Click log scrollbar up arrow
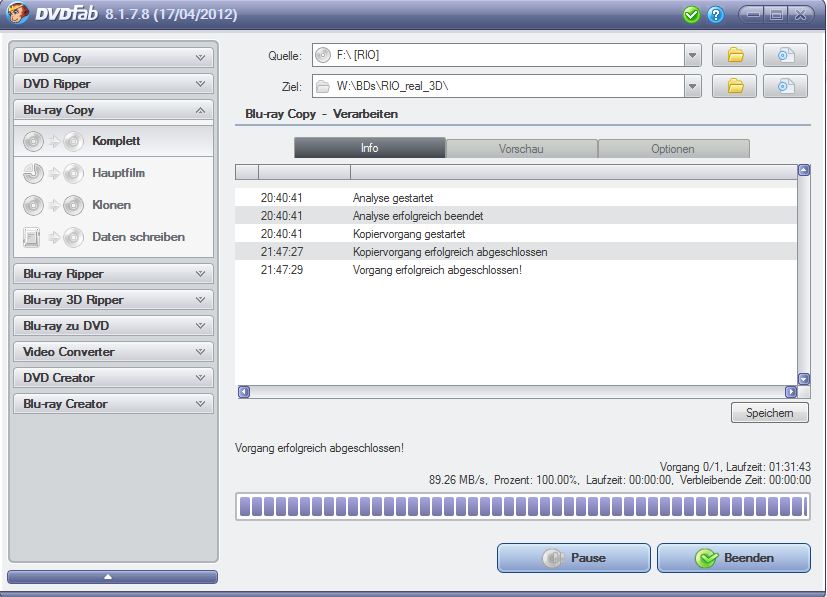The height and width of the screenshot is (597, 827). [x=804, y=170]
